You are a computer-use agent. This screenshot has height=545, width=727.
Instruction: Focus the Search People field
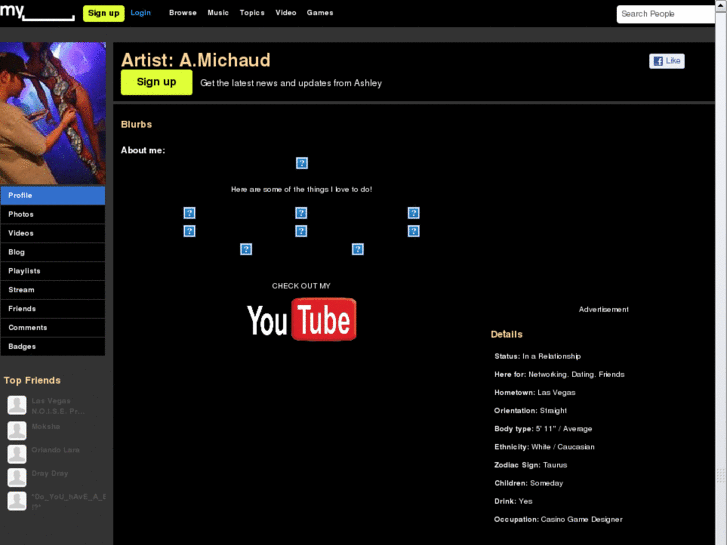click(x=665, y=14)
